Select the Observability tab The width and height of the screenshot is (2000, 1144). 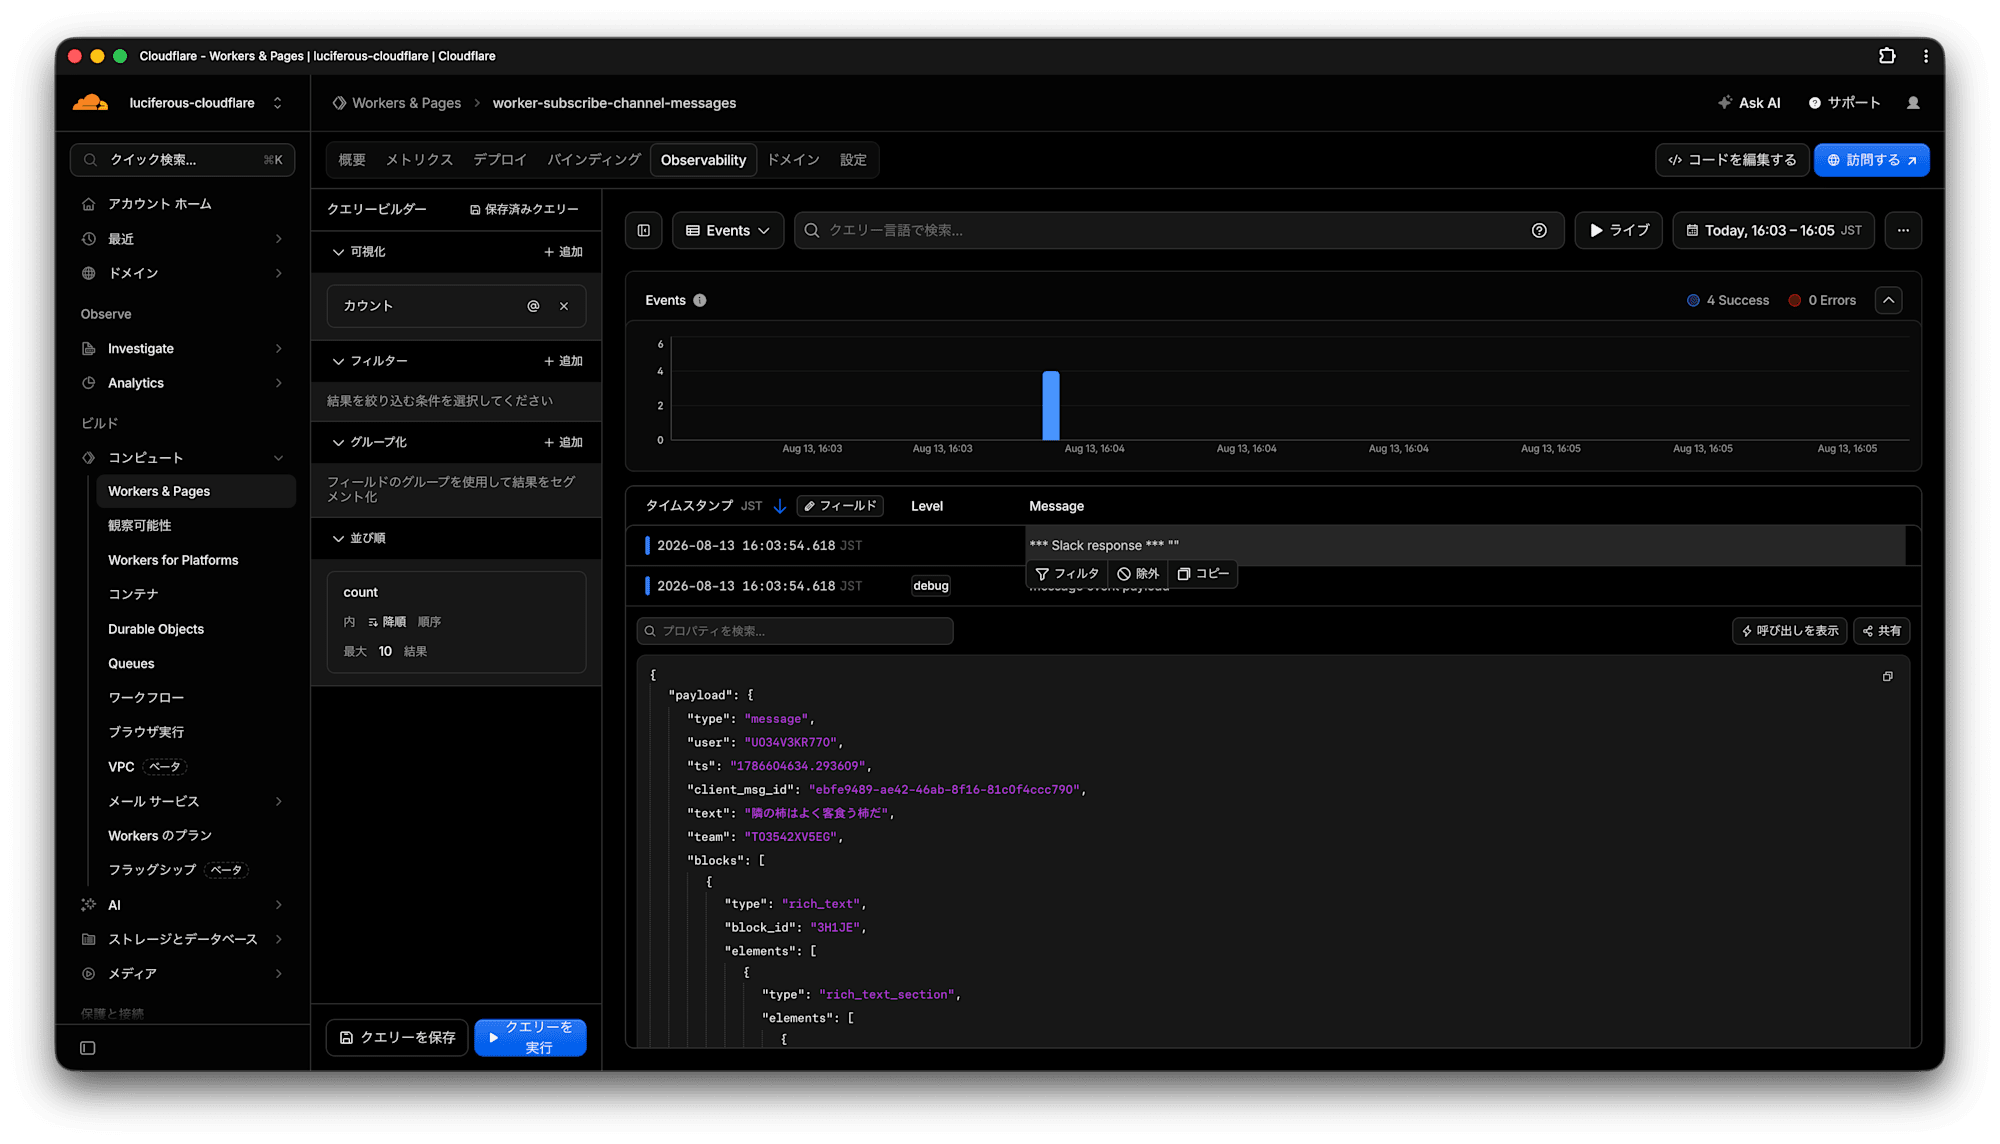703,160
